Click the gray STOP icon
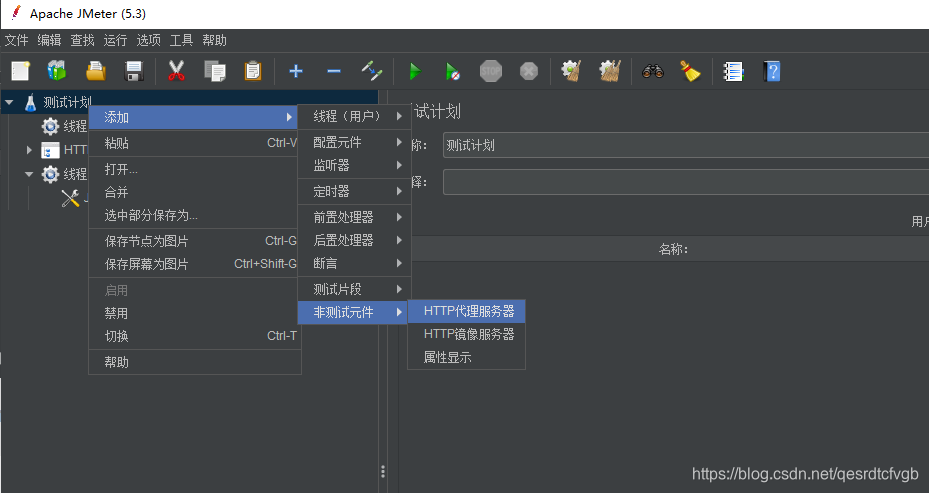 (491, 72)
